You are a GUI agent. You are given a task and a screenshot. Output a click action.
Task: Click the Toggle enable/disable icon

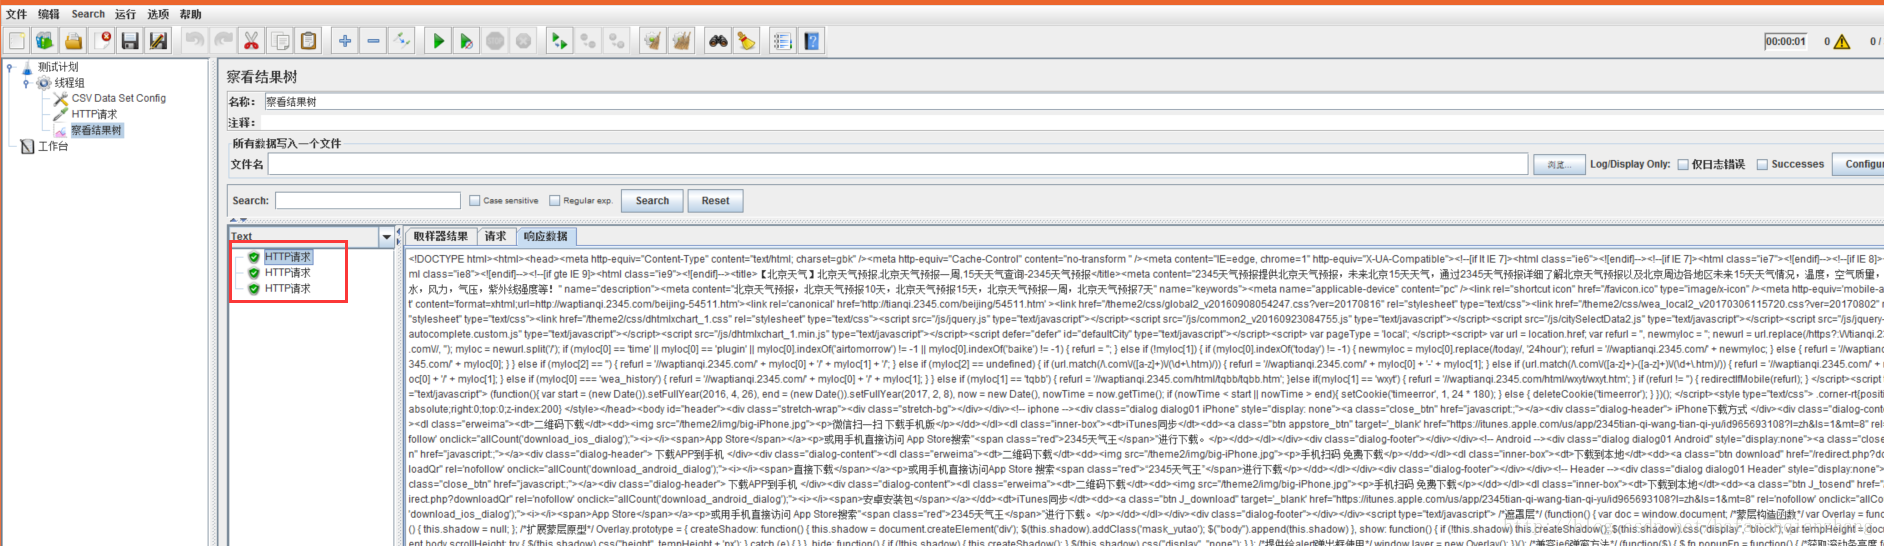tap(402, 41)
